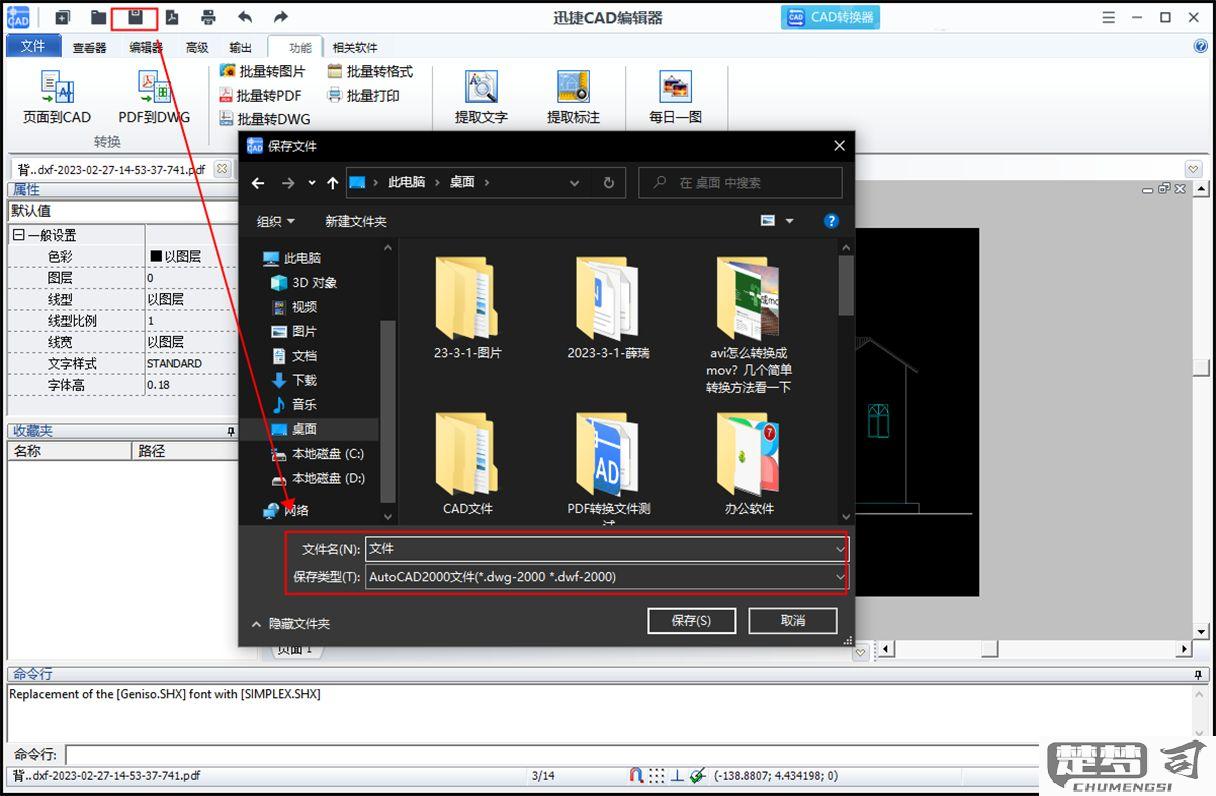The image size is (1216, 796).
Task: Switch to the 输出 tab
Action: point(241,47)
